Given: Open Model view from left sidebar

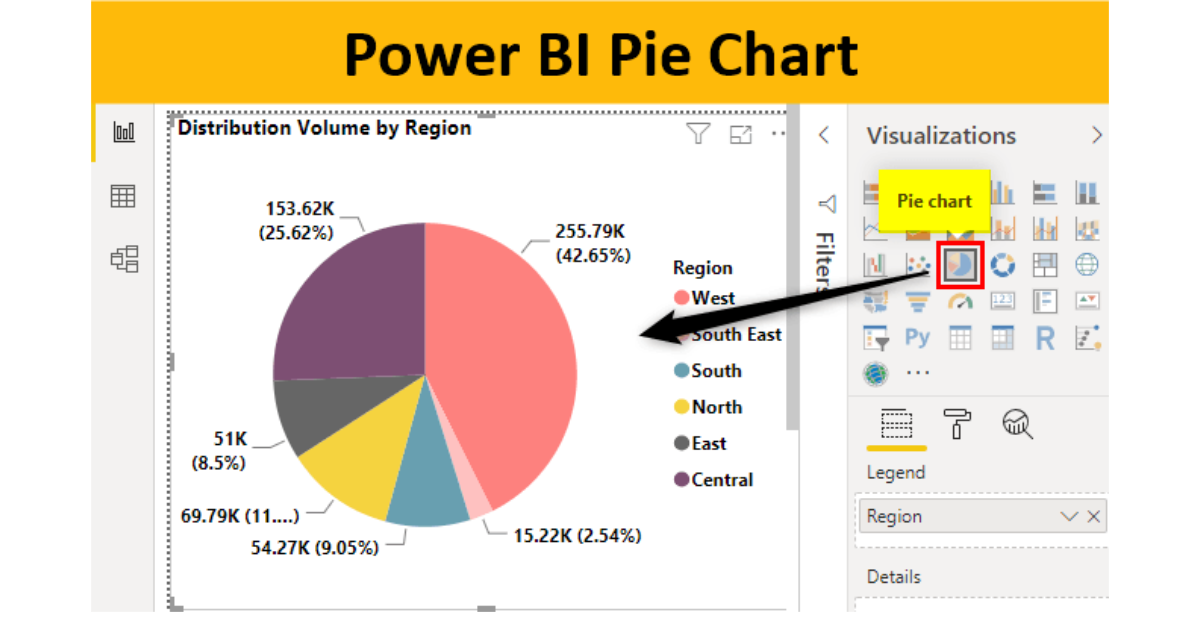Looking at the screenshot, I should 124,260.
